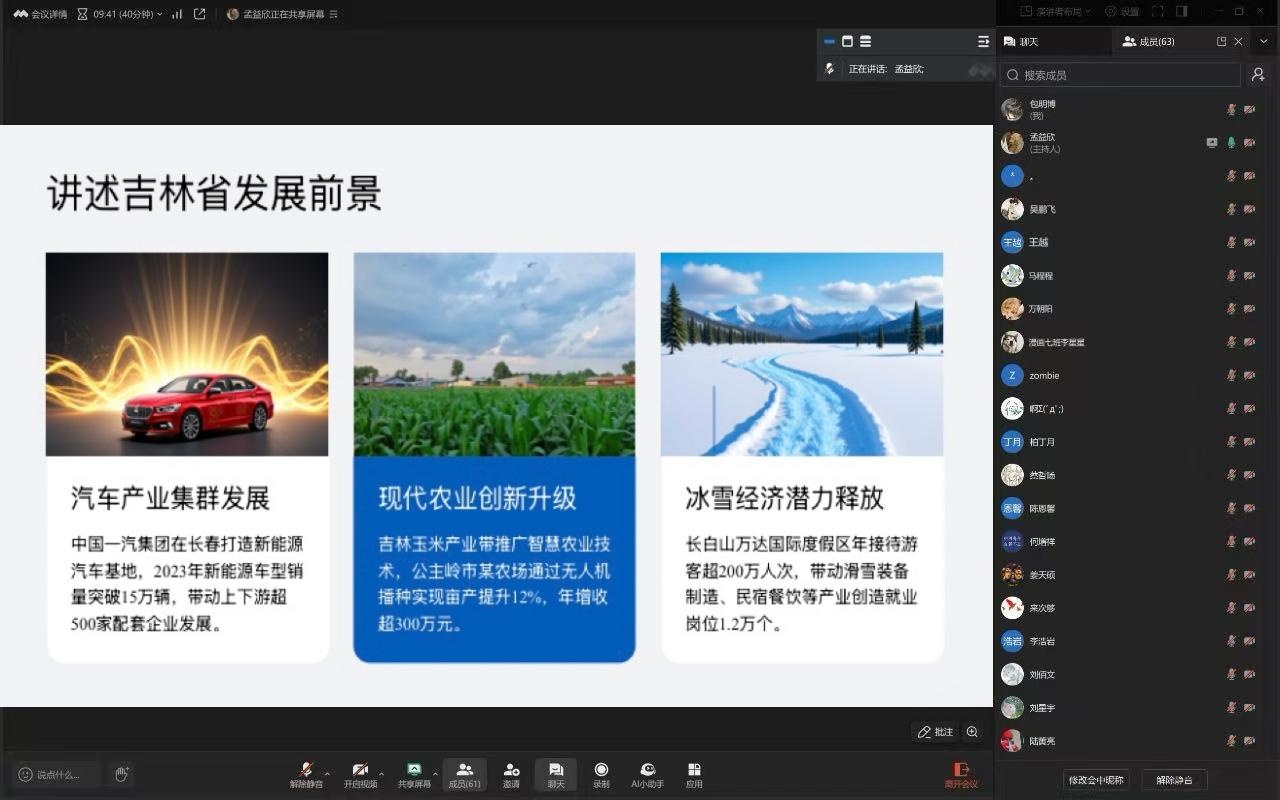Click the emoji smiley in chat box
The image size is (1280, 800).
(x=25, y=774)
